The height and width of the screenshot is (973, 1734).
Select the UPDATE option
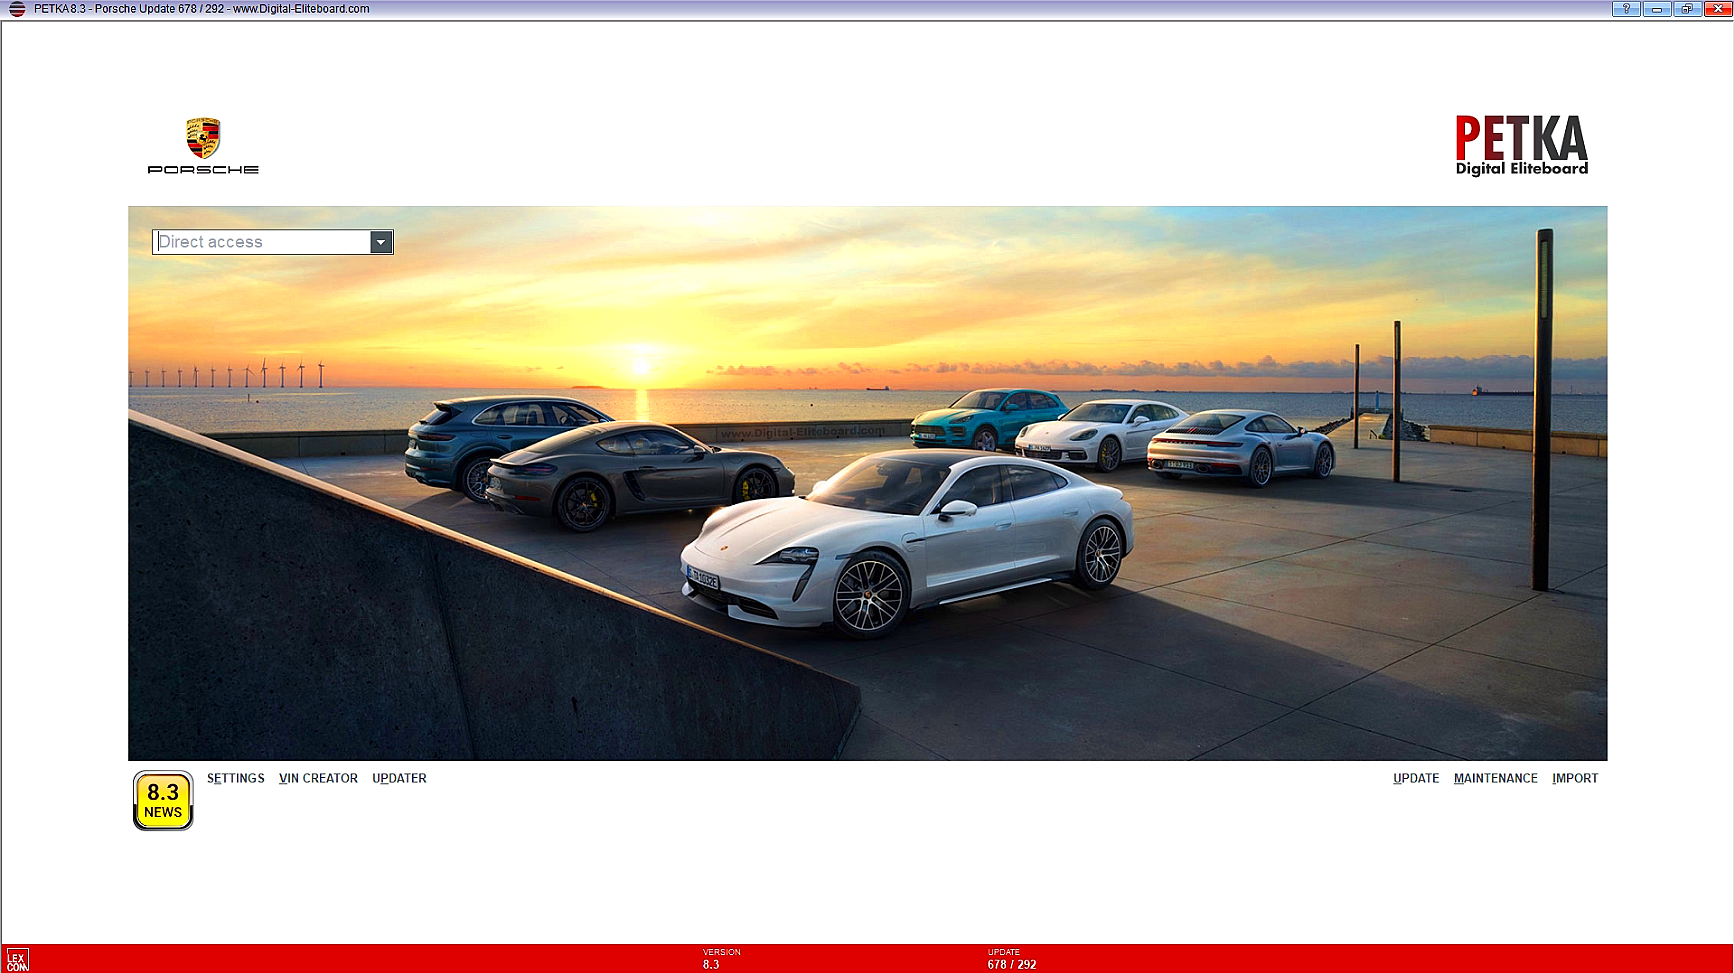pos(1416,778)
